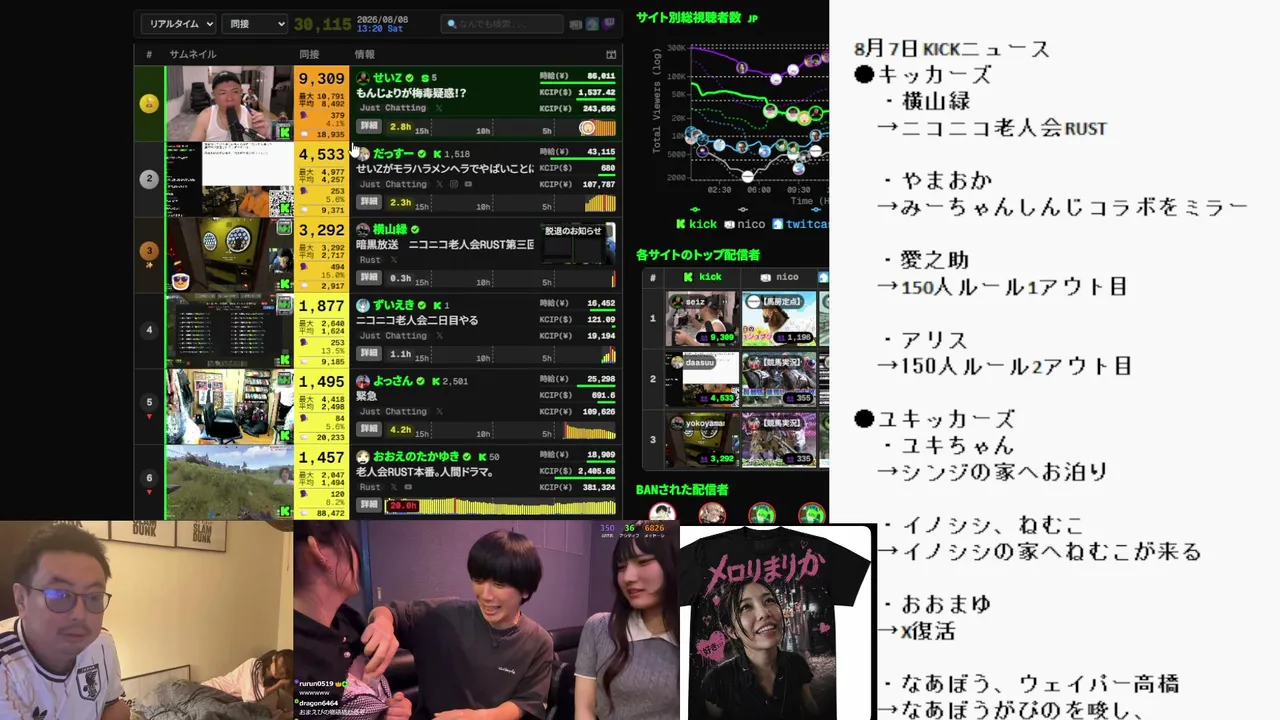
Task: Open せいZ channel name link
Action: (387, 77)
